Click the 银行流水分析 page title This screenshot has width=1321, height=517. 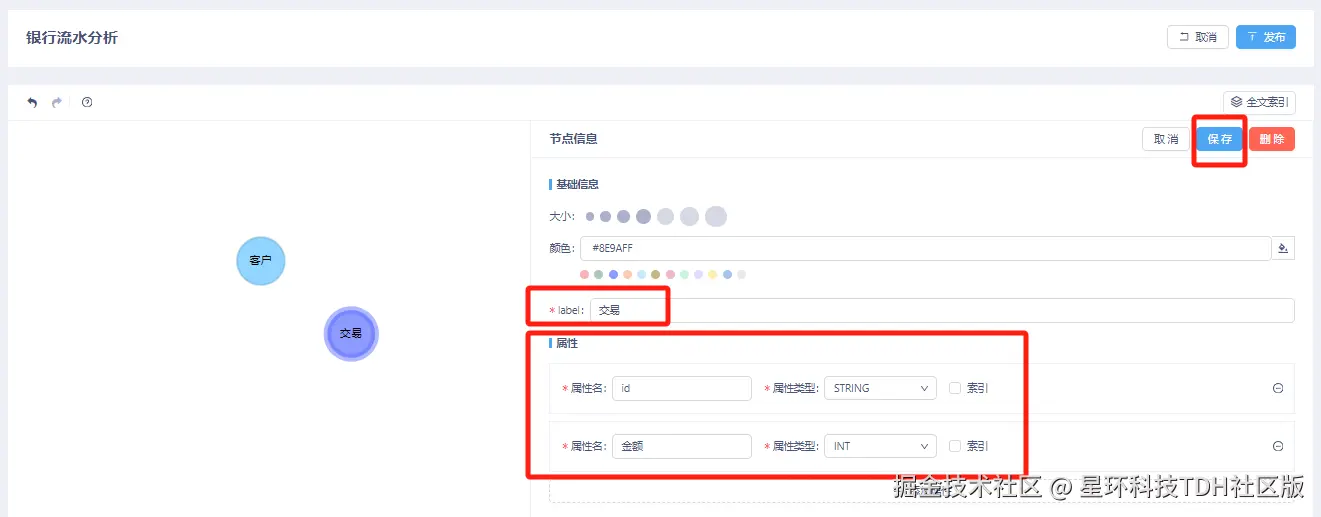(72, 38)
